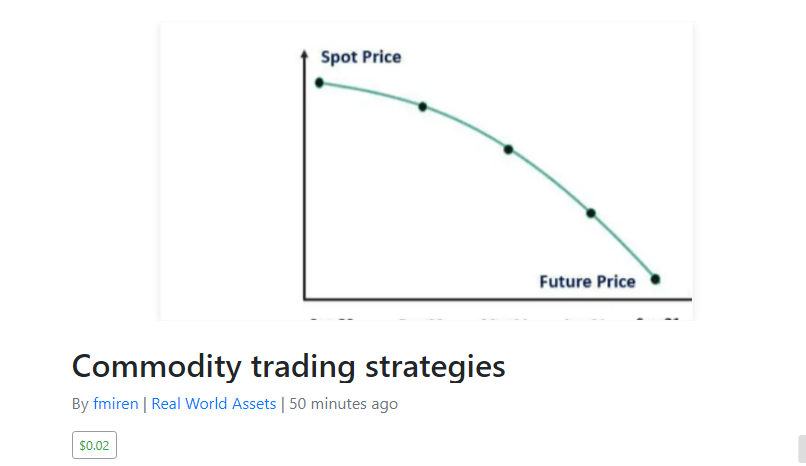Click the page scrollbar thumb at right edge
The image size is (806, 466).
pyautogui.click(x=802, y=450)
